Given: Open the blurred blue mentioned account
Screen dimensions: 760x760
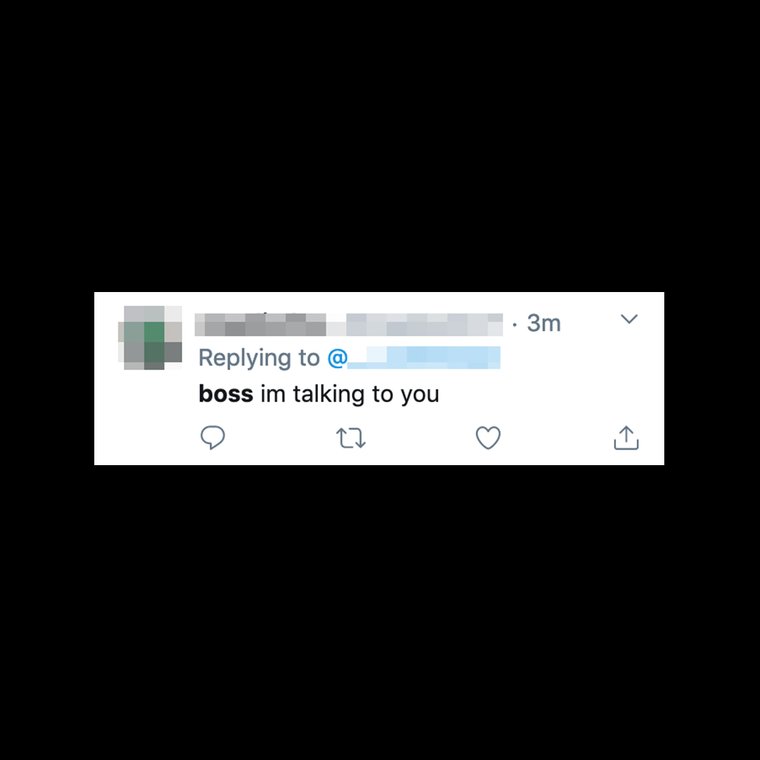Looking at the screenshot, I should [424, 358].
